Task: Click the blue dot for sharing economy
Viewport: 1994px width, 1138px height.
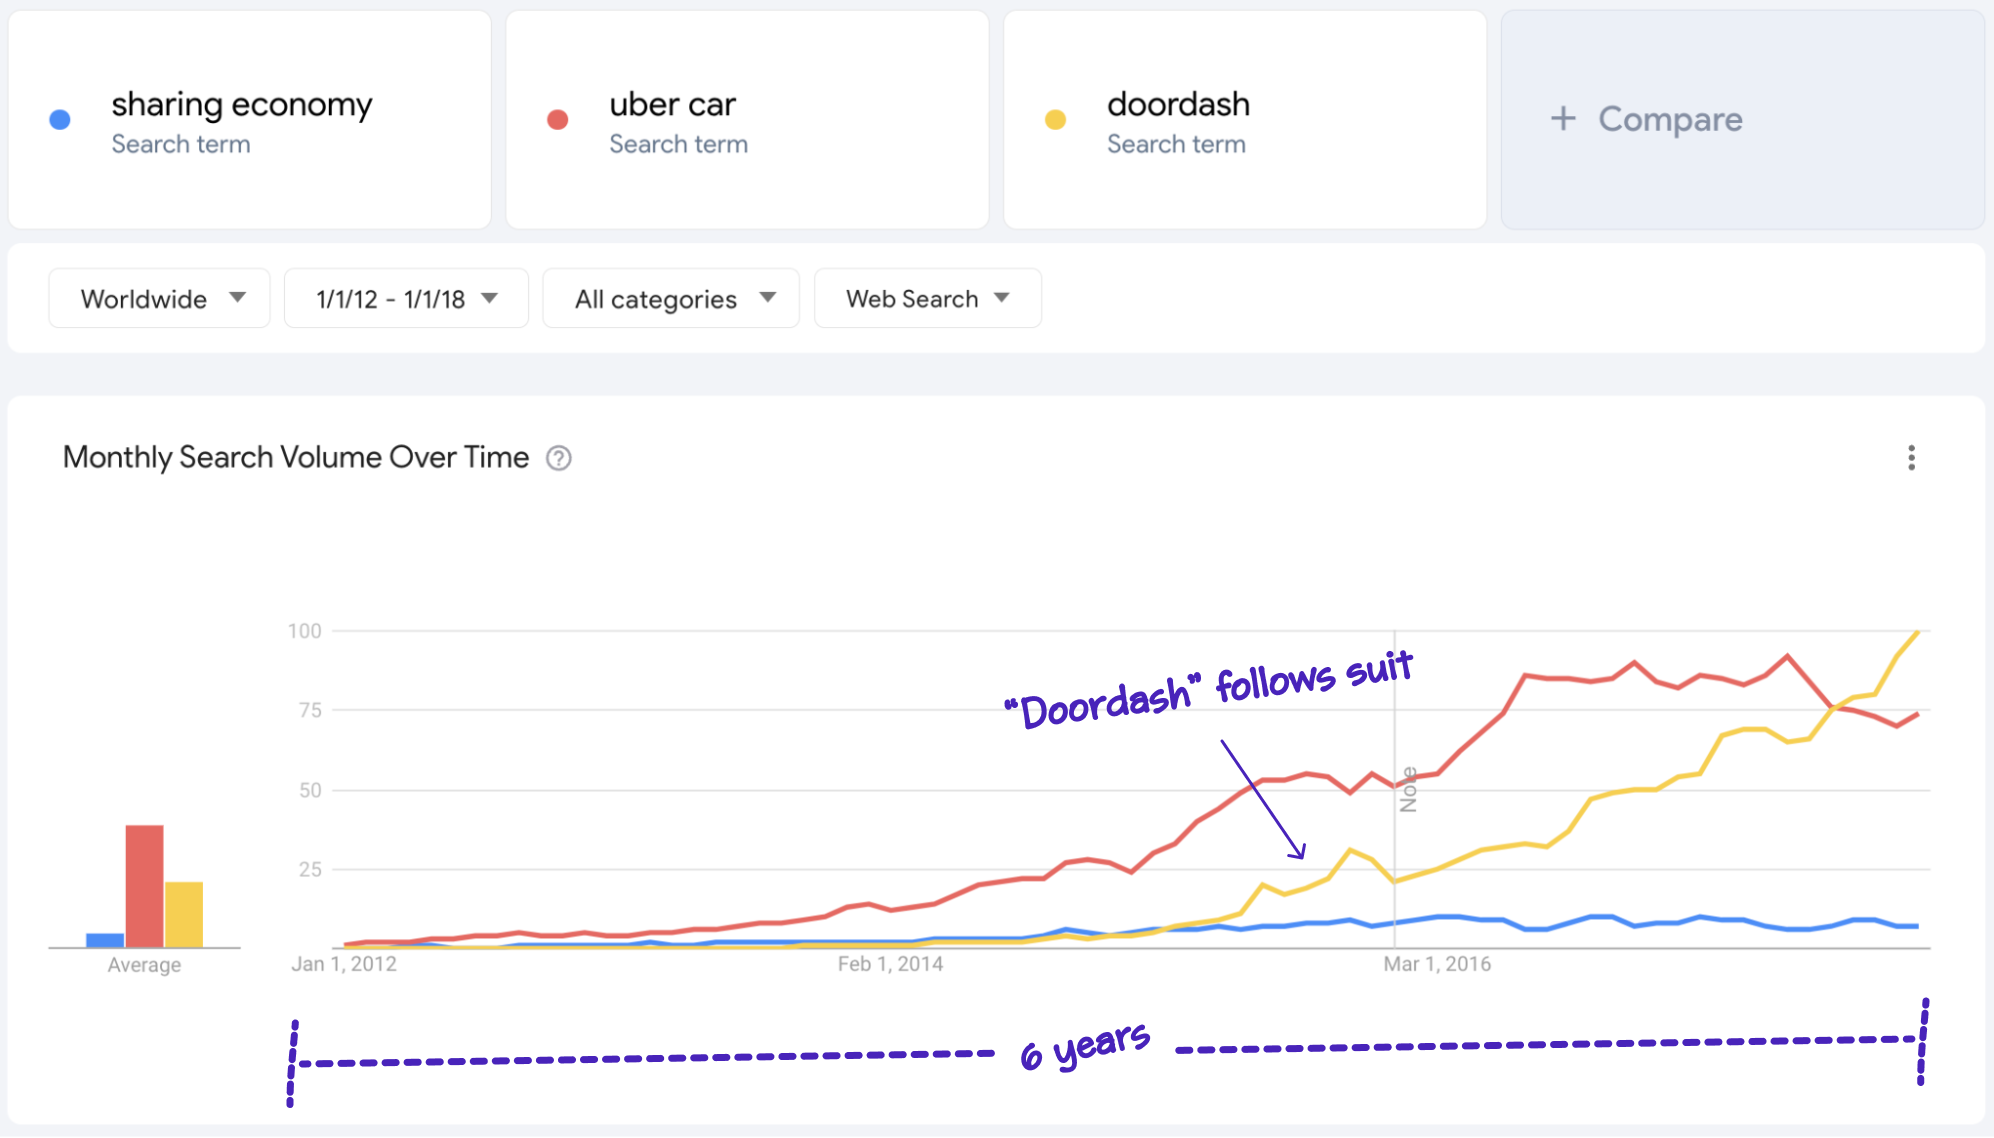Action: (x=60, y=120)
